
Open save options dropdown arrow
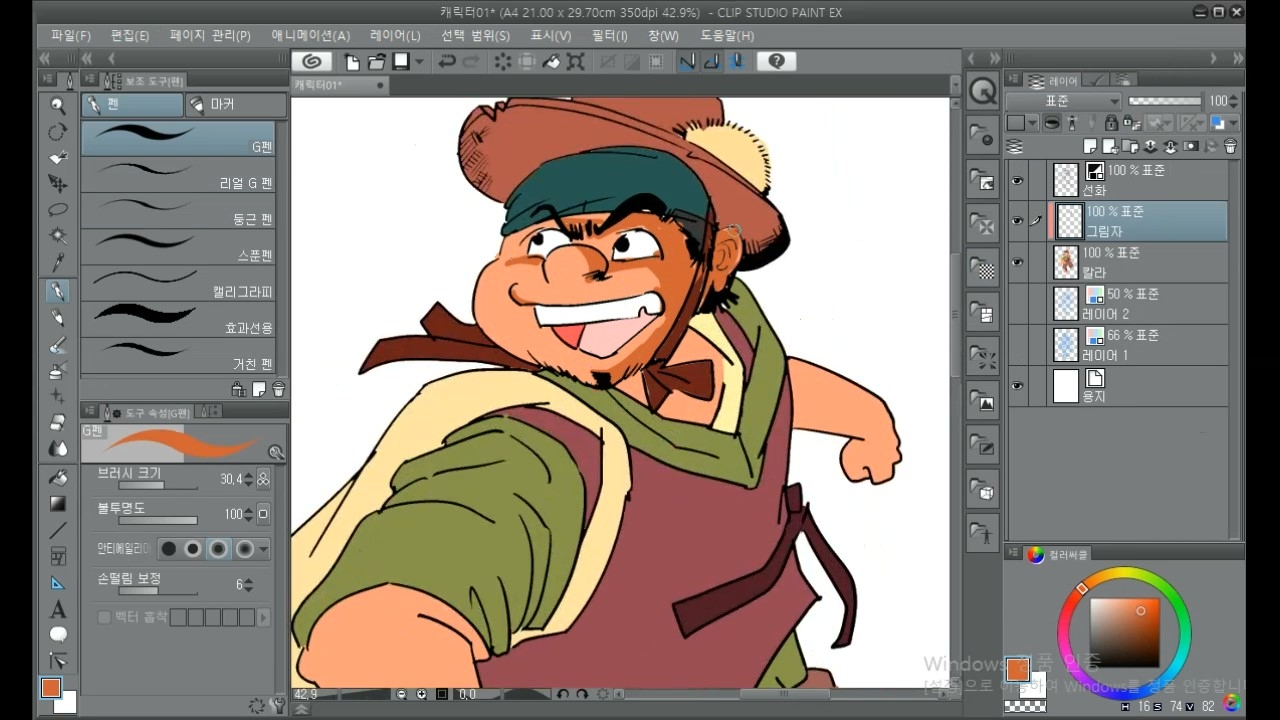point(420,62)
